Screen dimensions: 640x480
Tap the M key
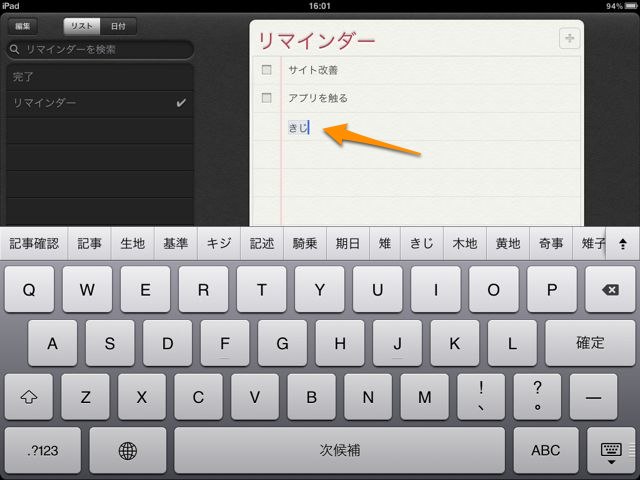pyautogui.click(x=424, y=397)
